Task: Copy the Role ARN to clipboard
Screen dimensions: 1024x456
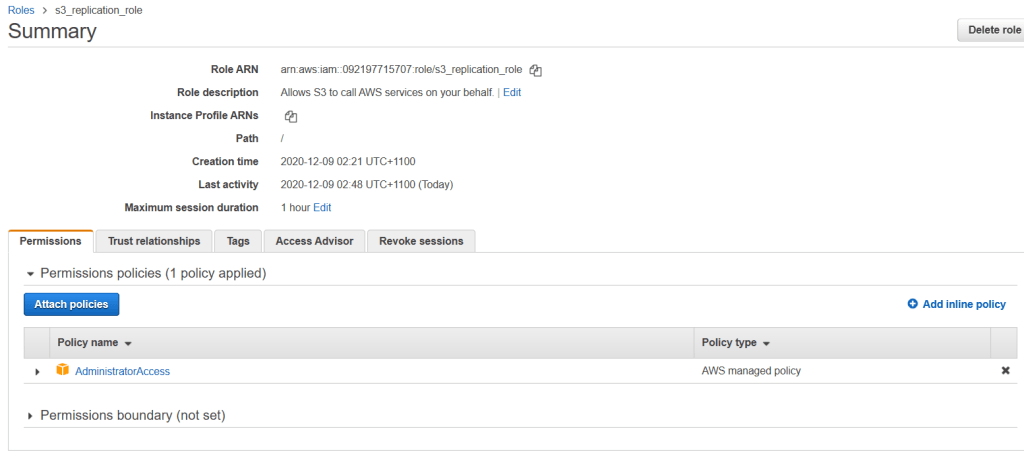Action: [536, 70]
